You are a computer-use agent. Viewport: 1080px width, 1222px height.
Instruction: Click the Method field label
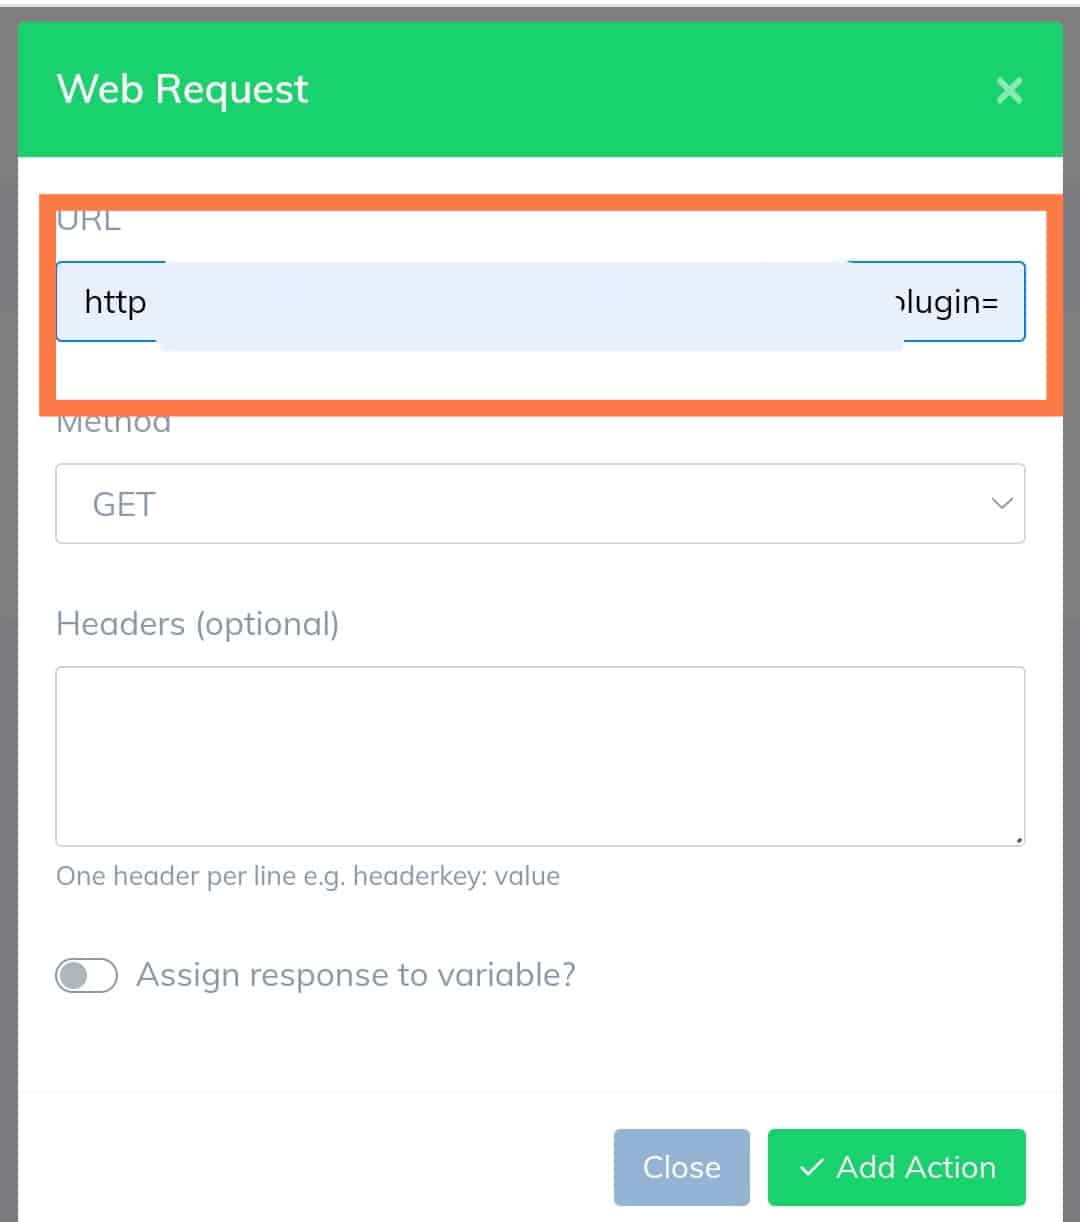pos(113,423)
